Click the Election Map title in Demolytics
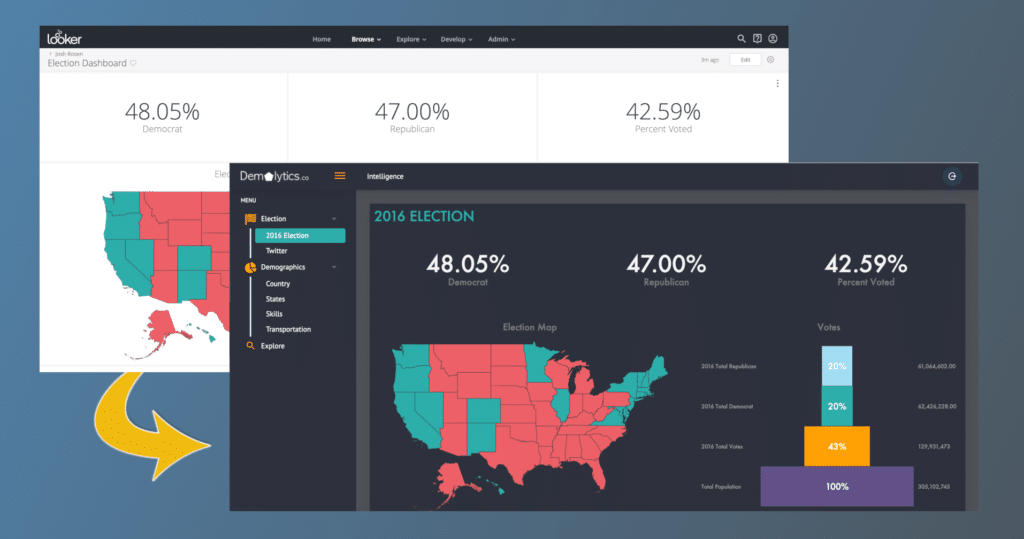The height and width of the screenshot is (539, 1024). [530, 327]
